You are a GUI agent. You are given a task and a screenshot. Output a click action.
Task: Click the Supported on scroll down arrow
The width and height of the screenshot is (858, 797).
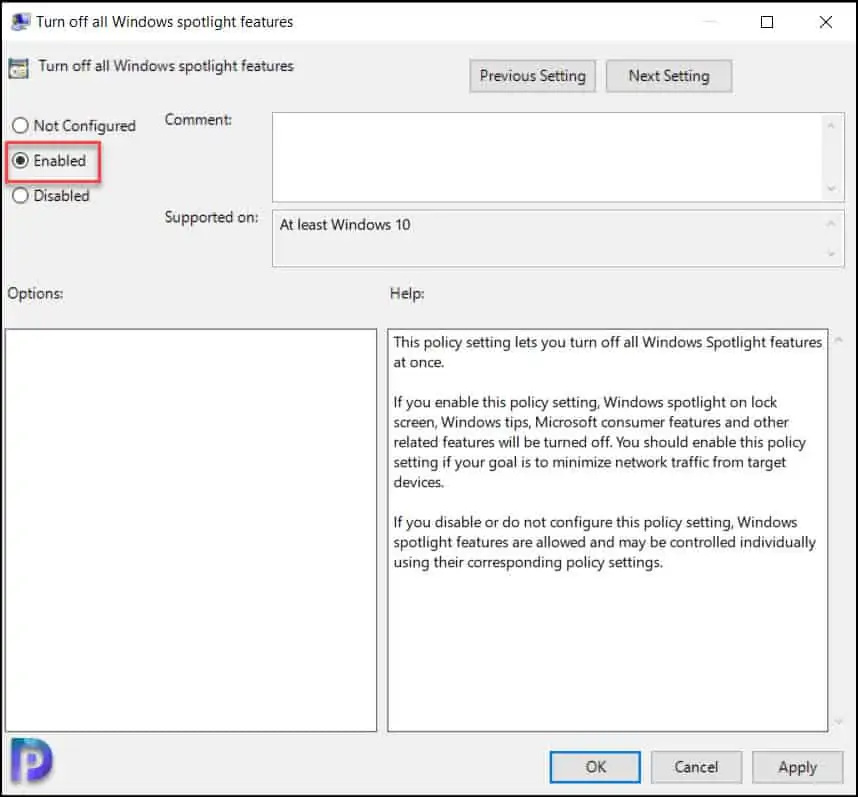[x=831, y=254]
